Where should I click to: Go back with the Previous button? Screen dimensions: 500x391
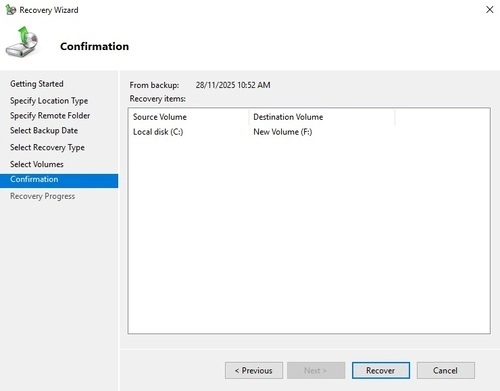[x=254, y=370]
